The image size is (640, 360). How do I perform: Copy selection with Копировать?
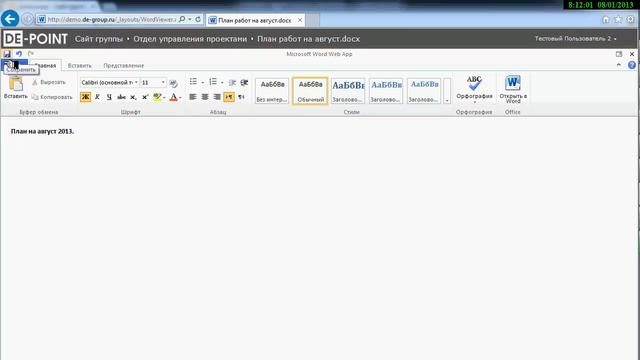pyautogui.click(x=52, y=97)
